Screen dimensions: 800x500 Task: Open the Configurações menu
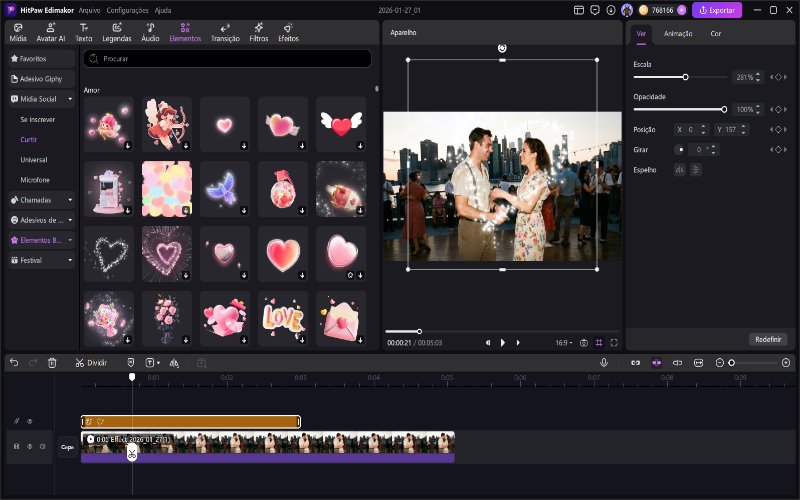(127, 10)
